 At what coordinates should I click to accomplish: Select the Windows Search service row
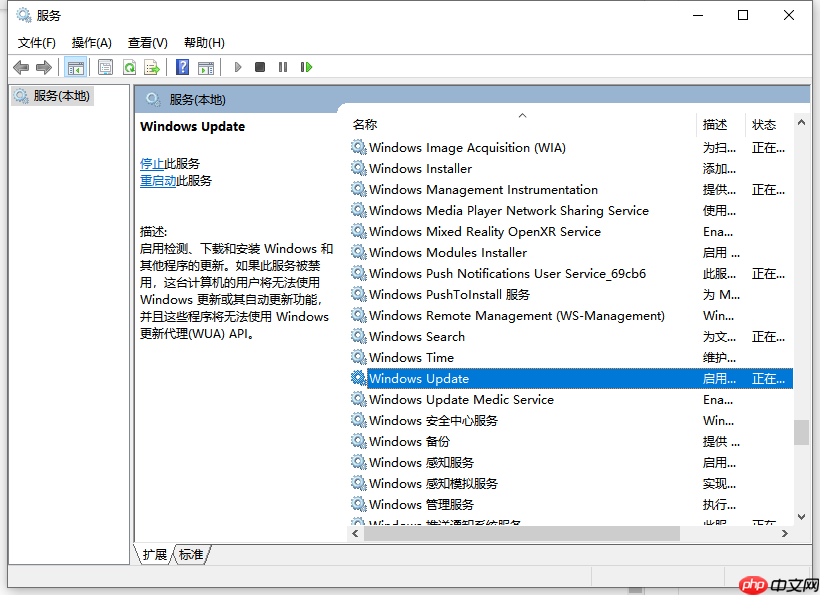point(571,337)
